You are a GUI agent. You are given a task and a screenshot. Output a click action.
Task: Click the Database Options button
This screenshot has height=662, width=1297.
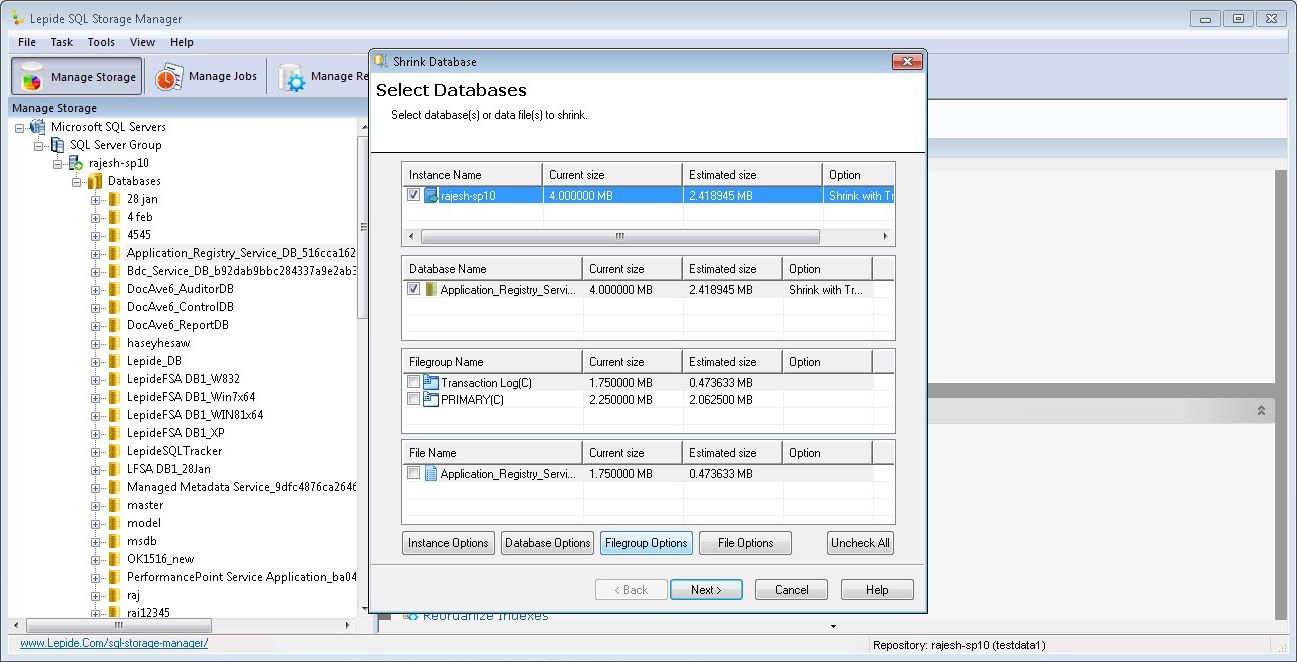[x=548, y=543]
